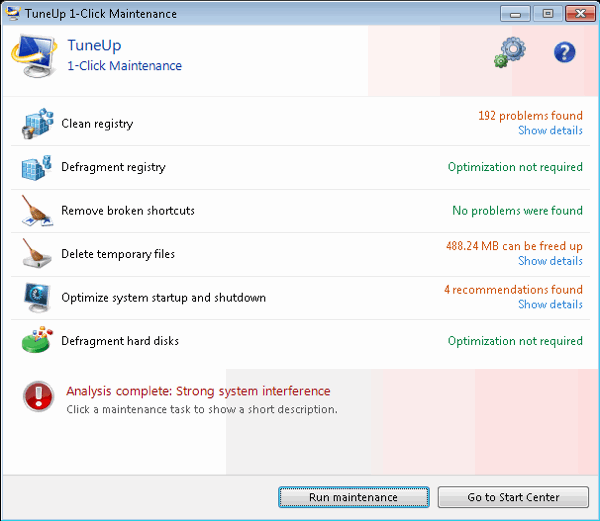Maximize the TuneUp 1-Click Maintenance window
Screen dimensions: 600x521
pyautogui.click(x=548, y=14)
